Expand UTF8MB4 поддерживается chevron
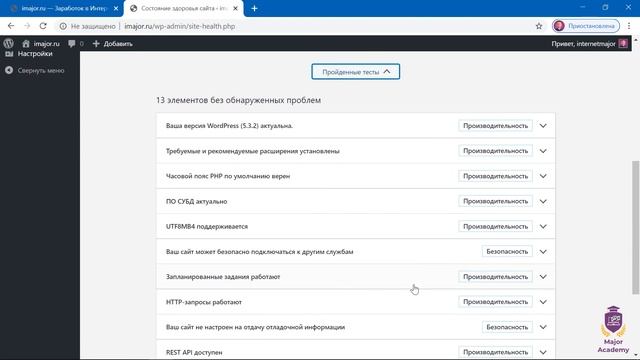 tap(543, 227)
